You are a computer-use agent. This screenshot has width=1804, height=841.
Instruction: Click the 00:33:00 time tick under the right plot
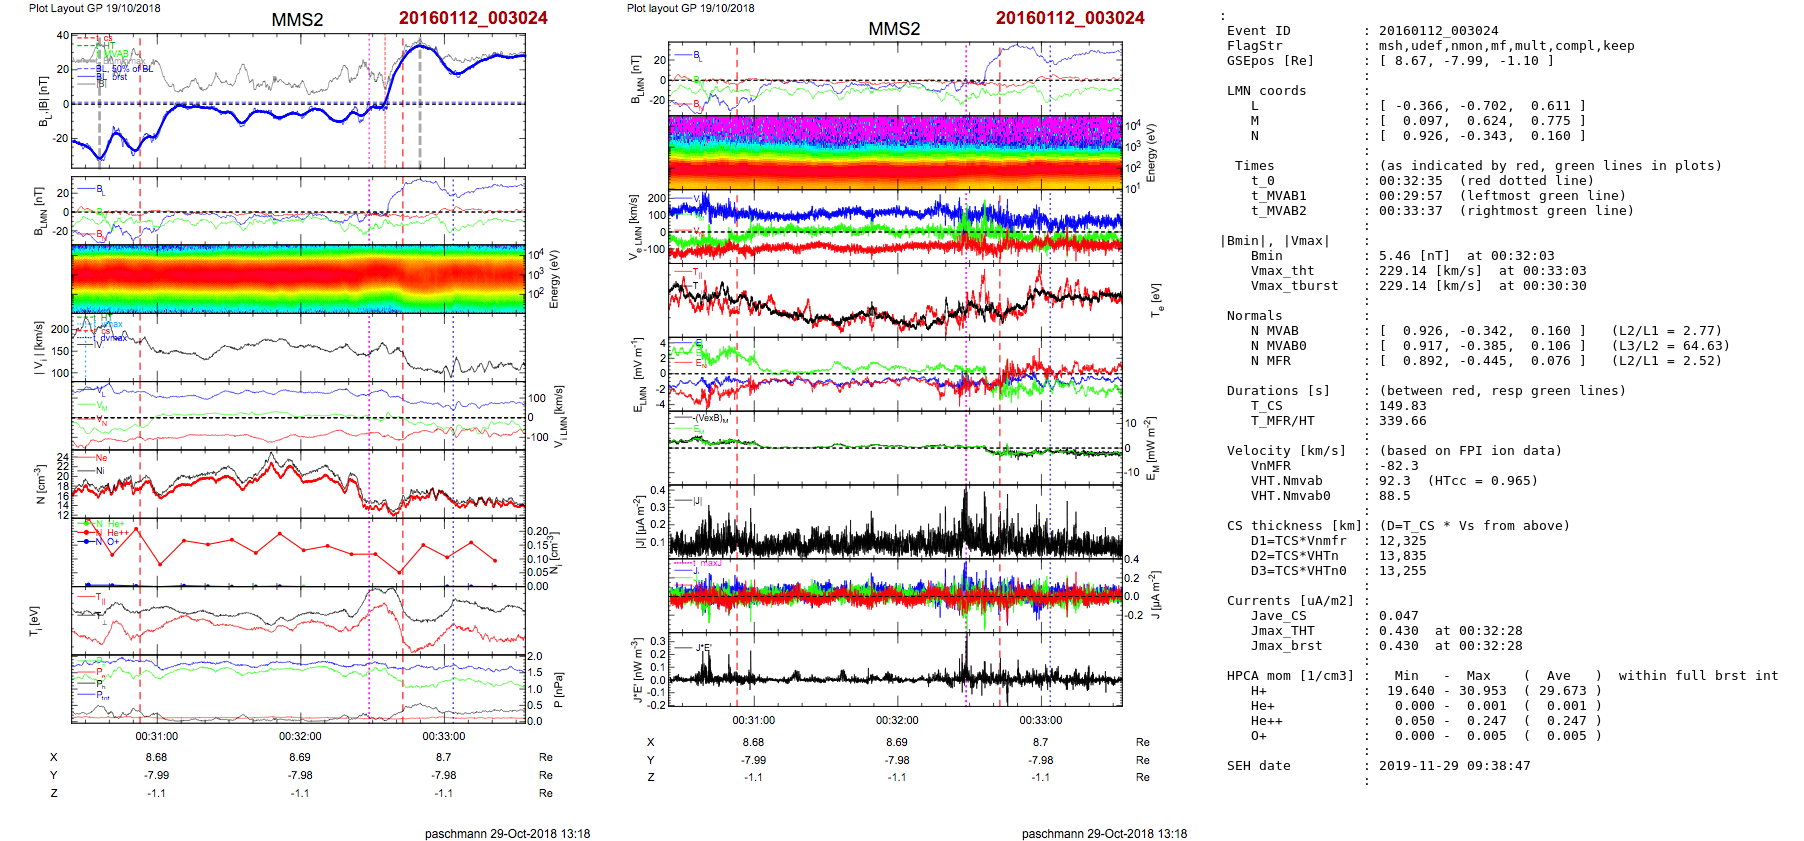coord(1040,720)
